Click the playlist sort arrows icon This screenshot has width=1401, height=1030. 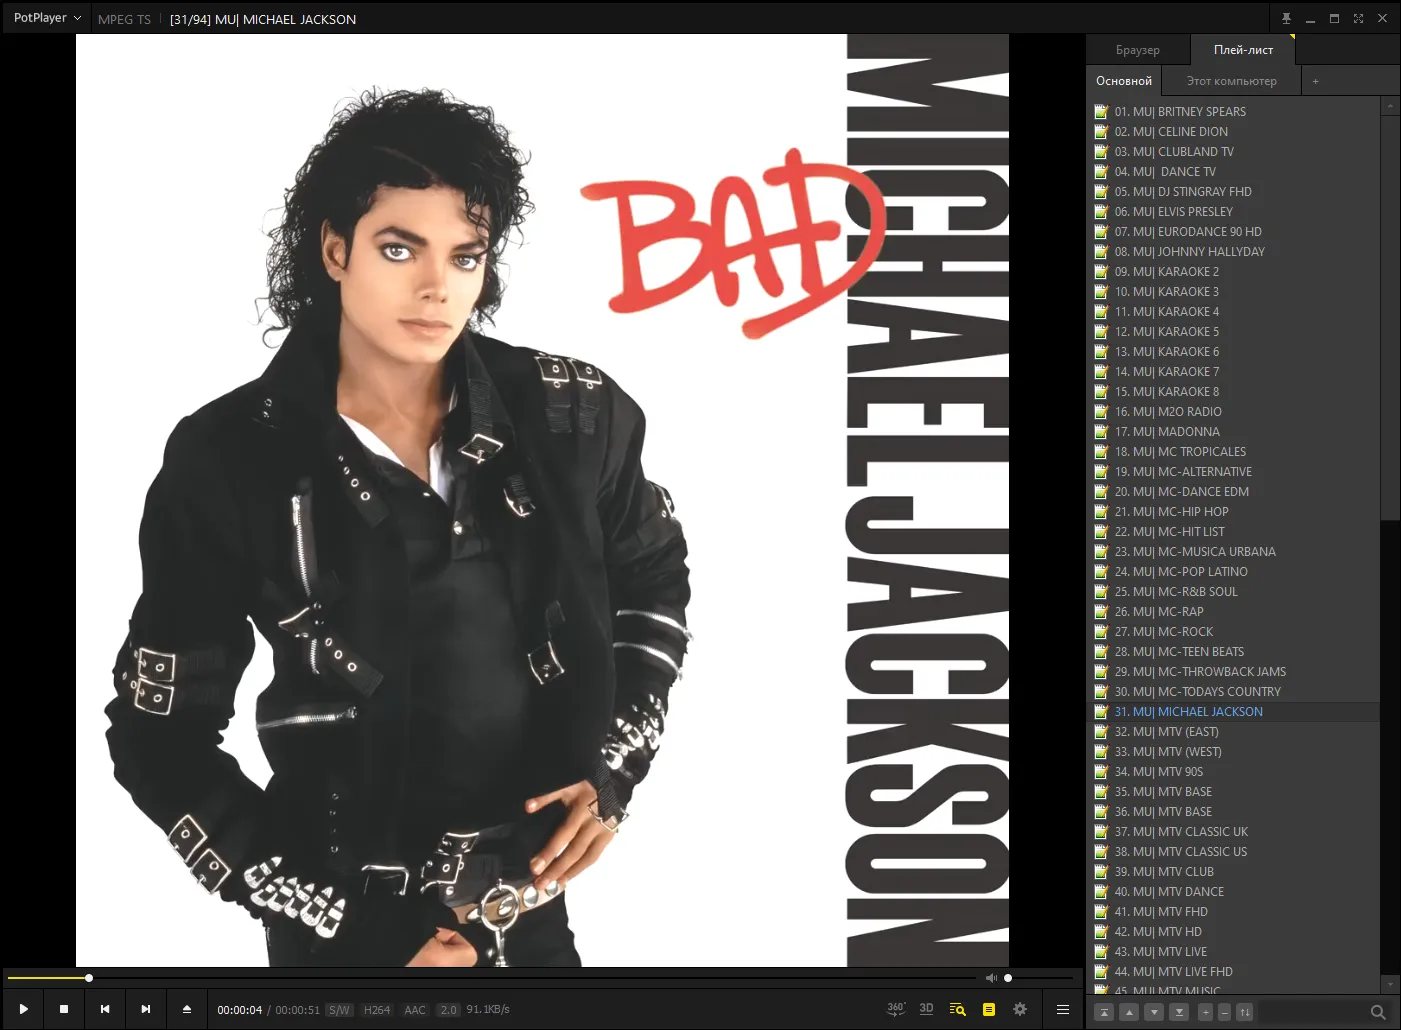pos(1245,1012)
